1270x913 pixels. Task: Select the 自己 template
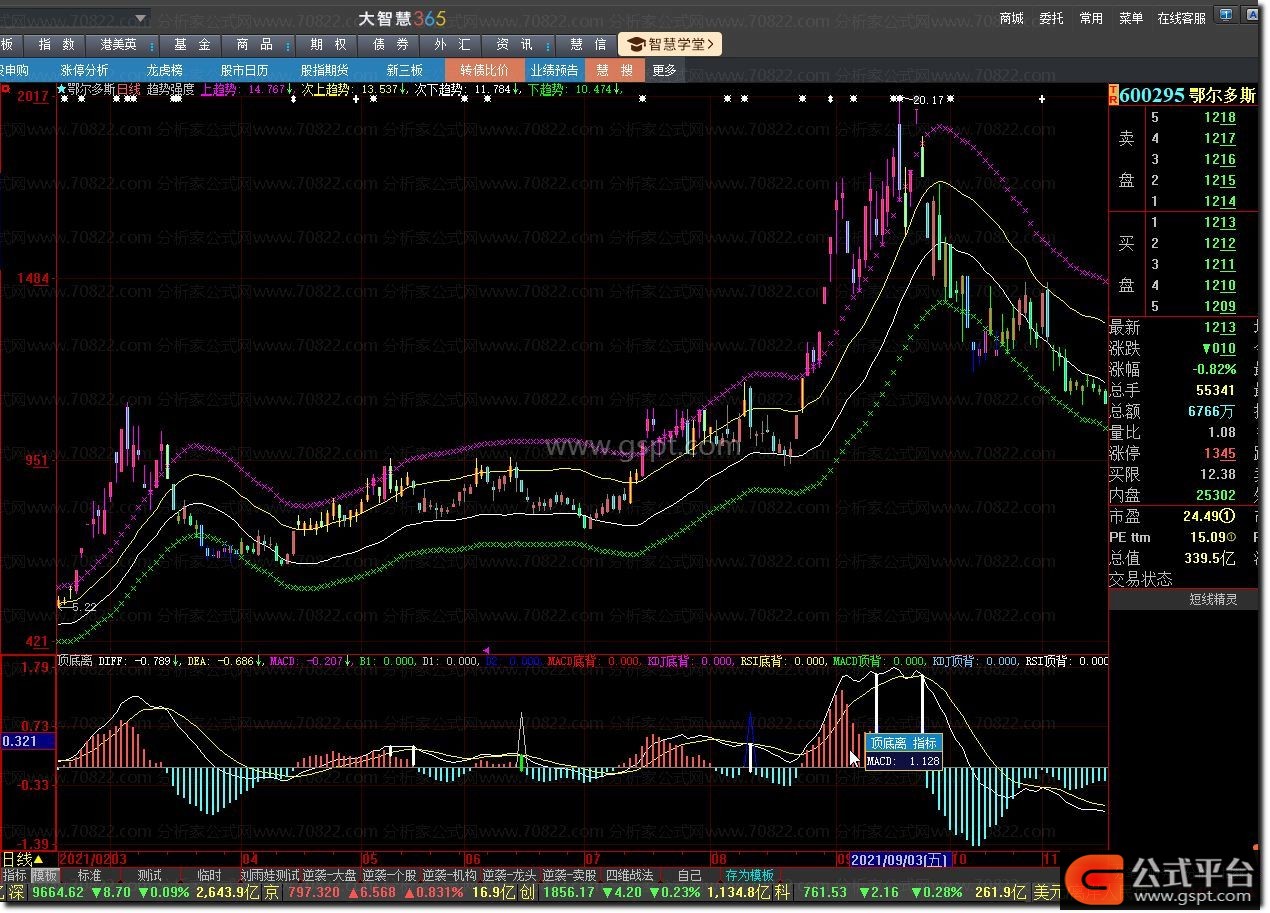point(689,875)
